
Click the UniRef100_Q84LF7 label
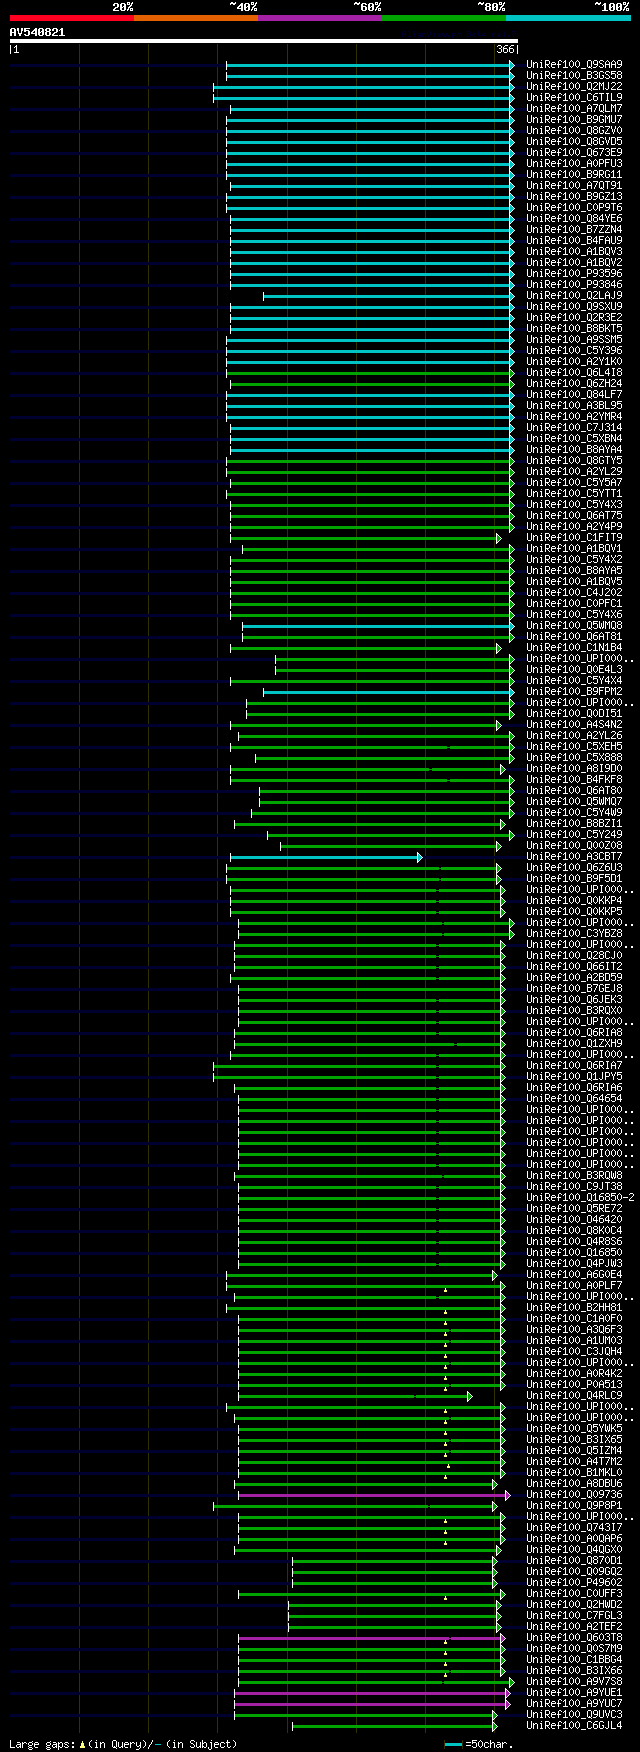[574, 395]
